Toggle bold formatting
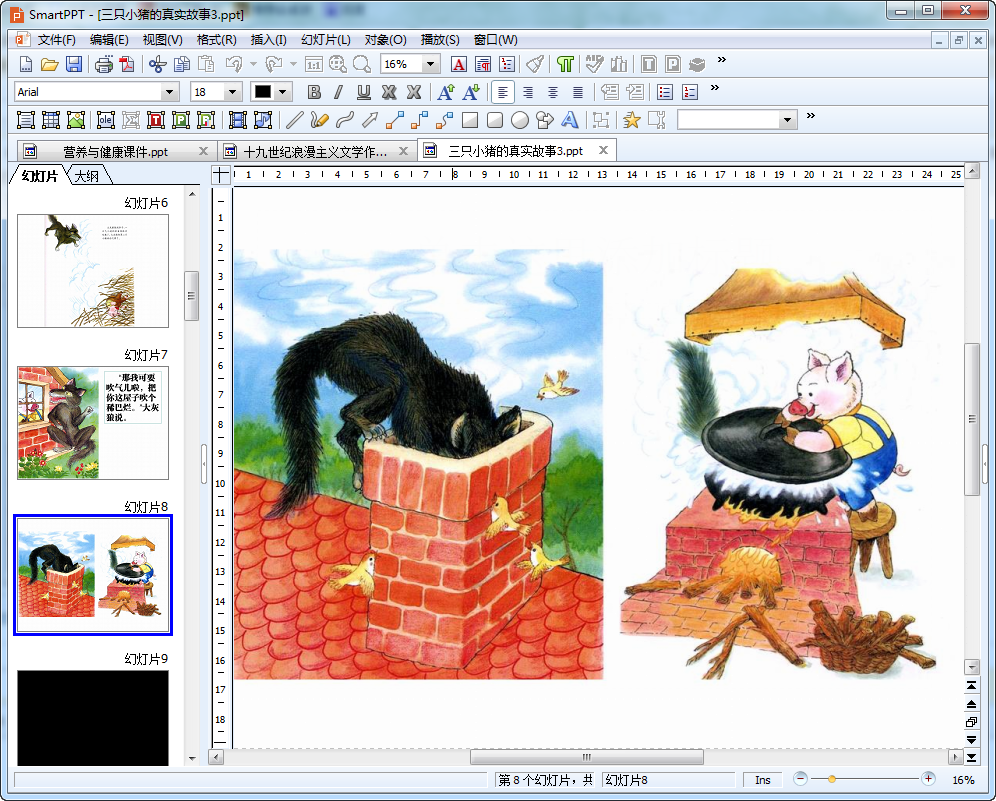The width and height of the screenshot is (996, 801). click(x=314, y=92)
